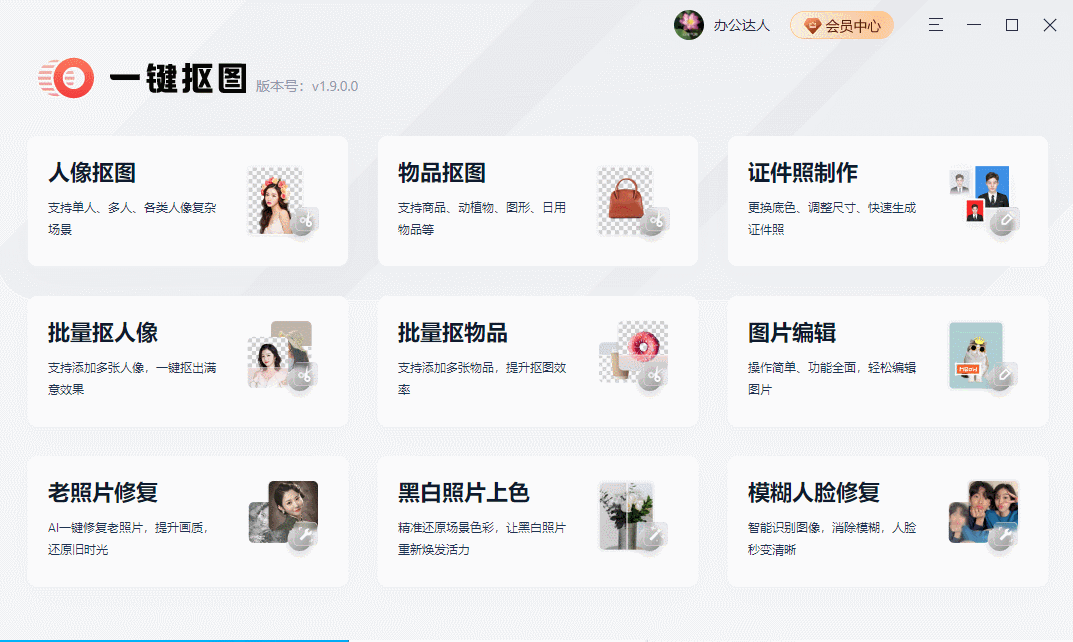The width and height of the screenshot is (1073, 642).
Task: Click the 人像抠图 woman with flowers thumbnail
Action: coord(275,201)
